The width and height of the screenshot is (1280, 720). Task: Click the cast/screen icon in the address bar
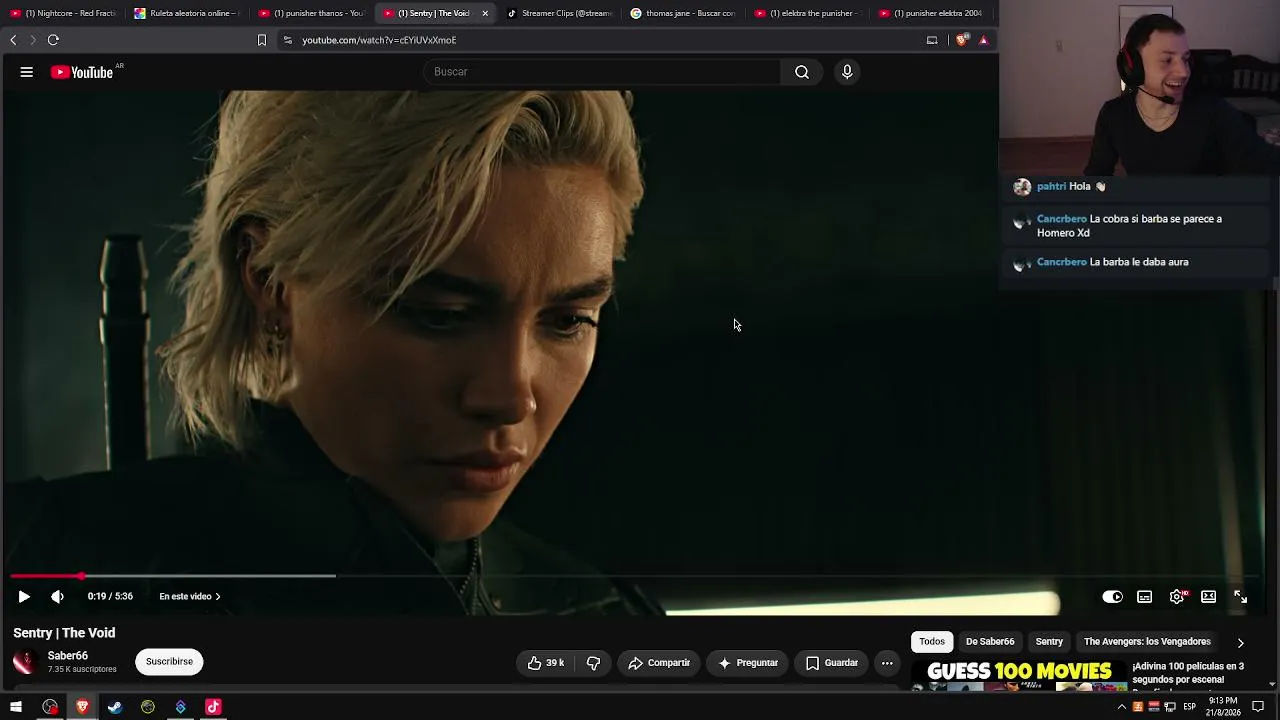tap(932, 40)
